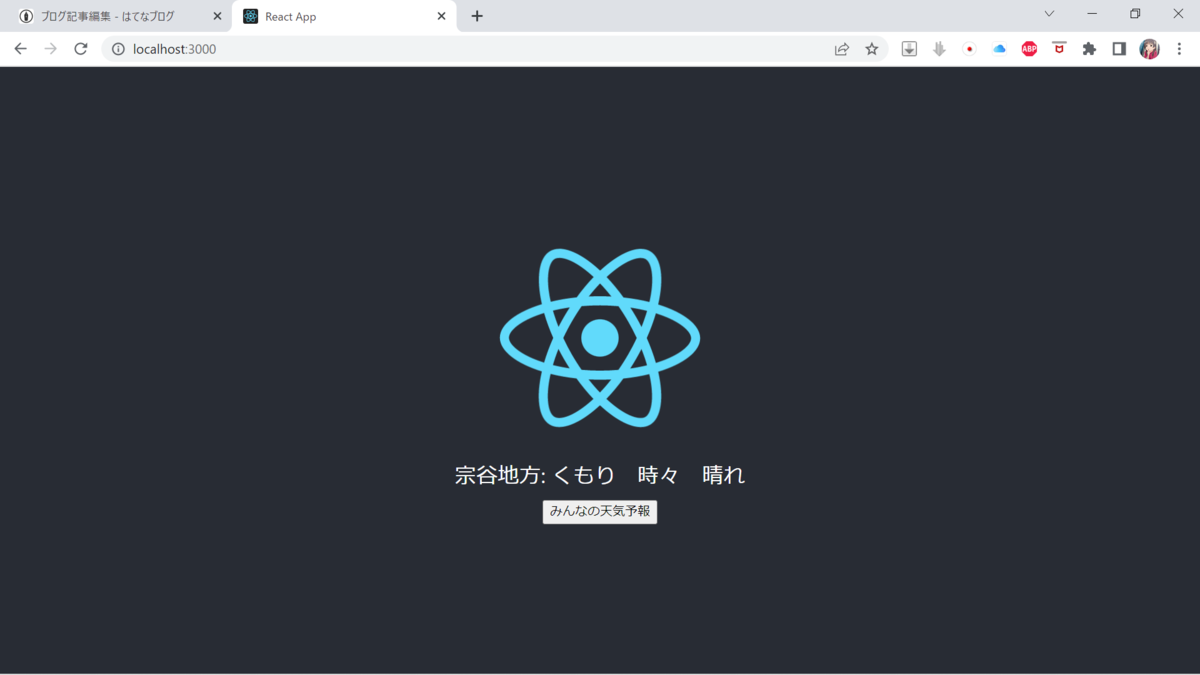Open the Chrome profile avatar

[1150, 49]
